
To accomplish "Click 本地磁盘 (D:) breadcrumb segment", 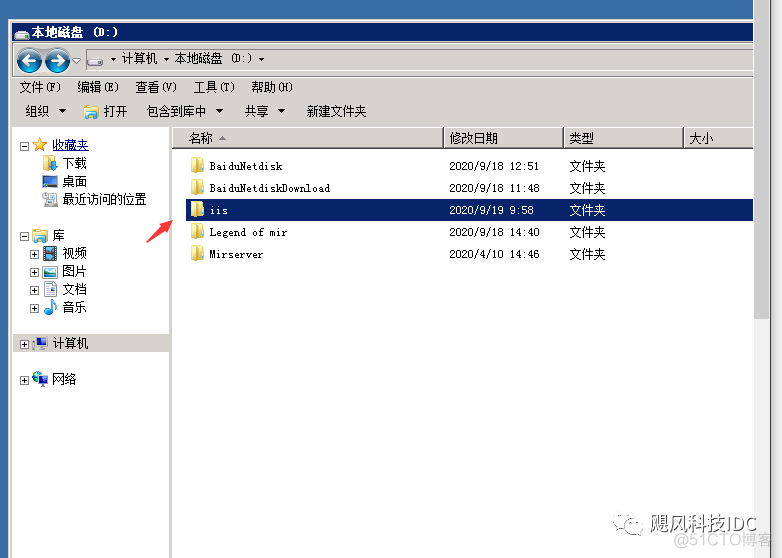I will pyautogui.click(x=213, y=59).
